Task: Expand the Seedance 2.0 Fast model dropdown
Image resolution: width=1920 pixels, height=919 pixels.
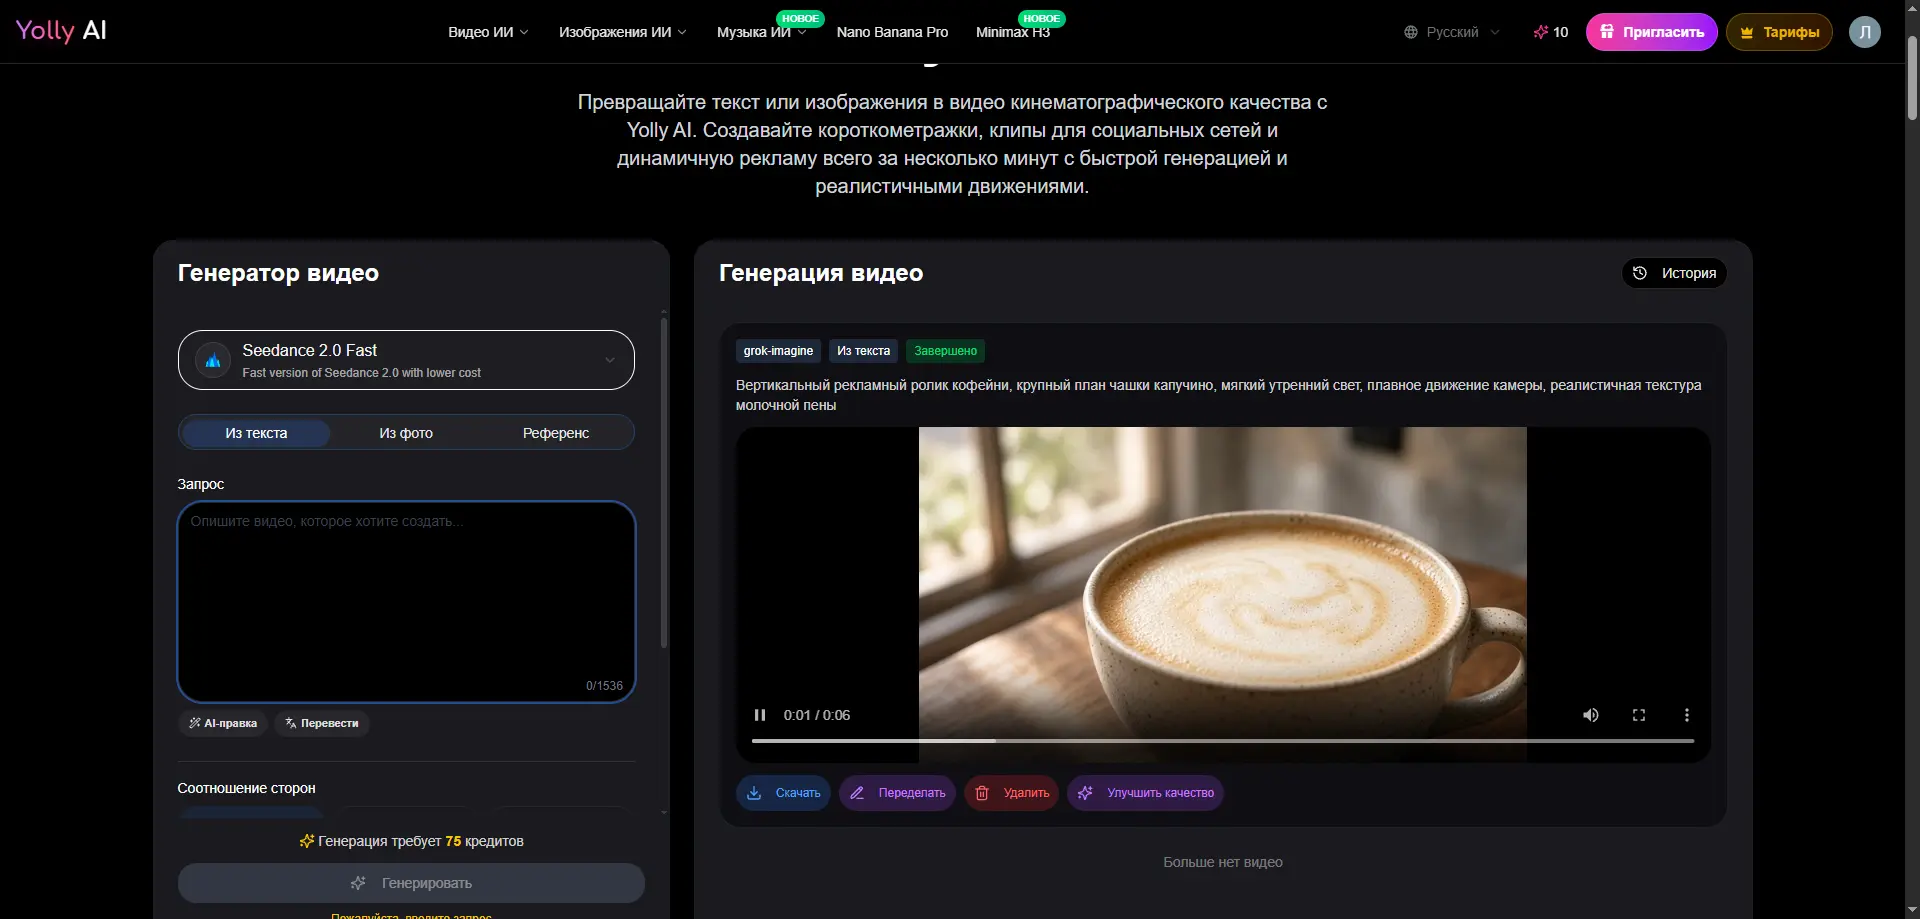Action: [x=406, y=360]
